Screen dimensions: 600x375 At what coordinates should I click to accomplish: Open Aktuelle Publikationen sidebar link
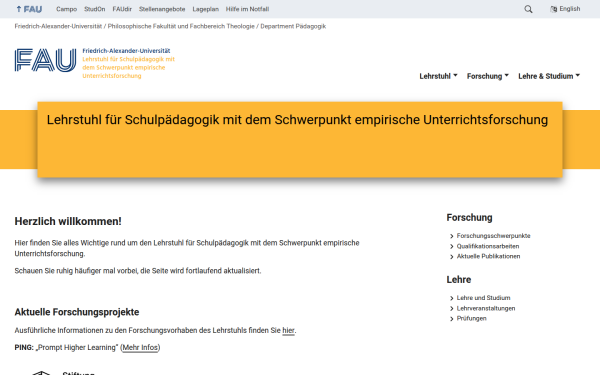(x=488, y=256)
